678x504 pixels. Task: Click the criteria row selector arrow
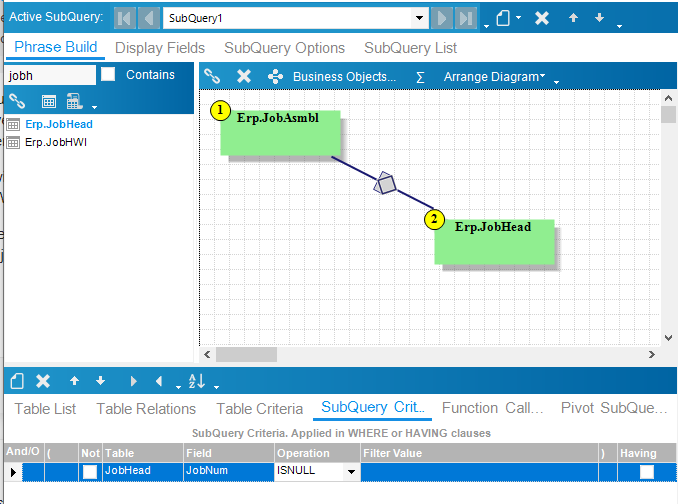pos(13,472)
